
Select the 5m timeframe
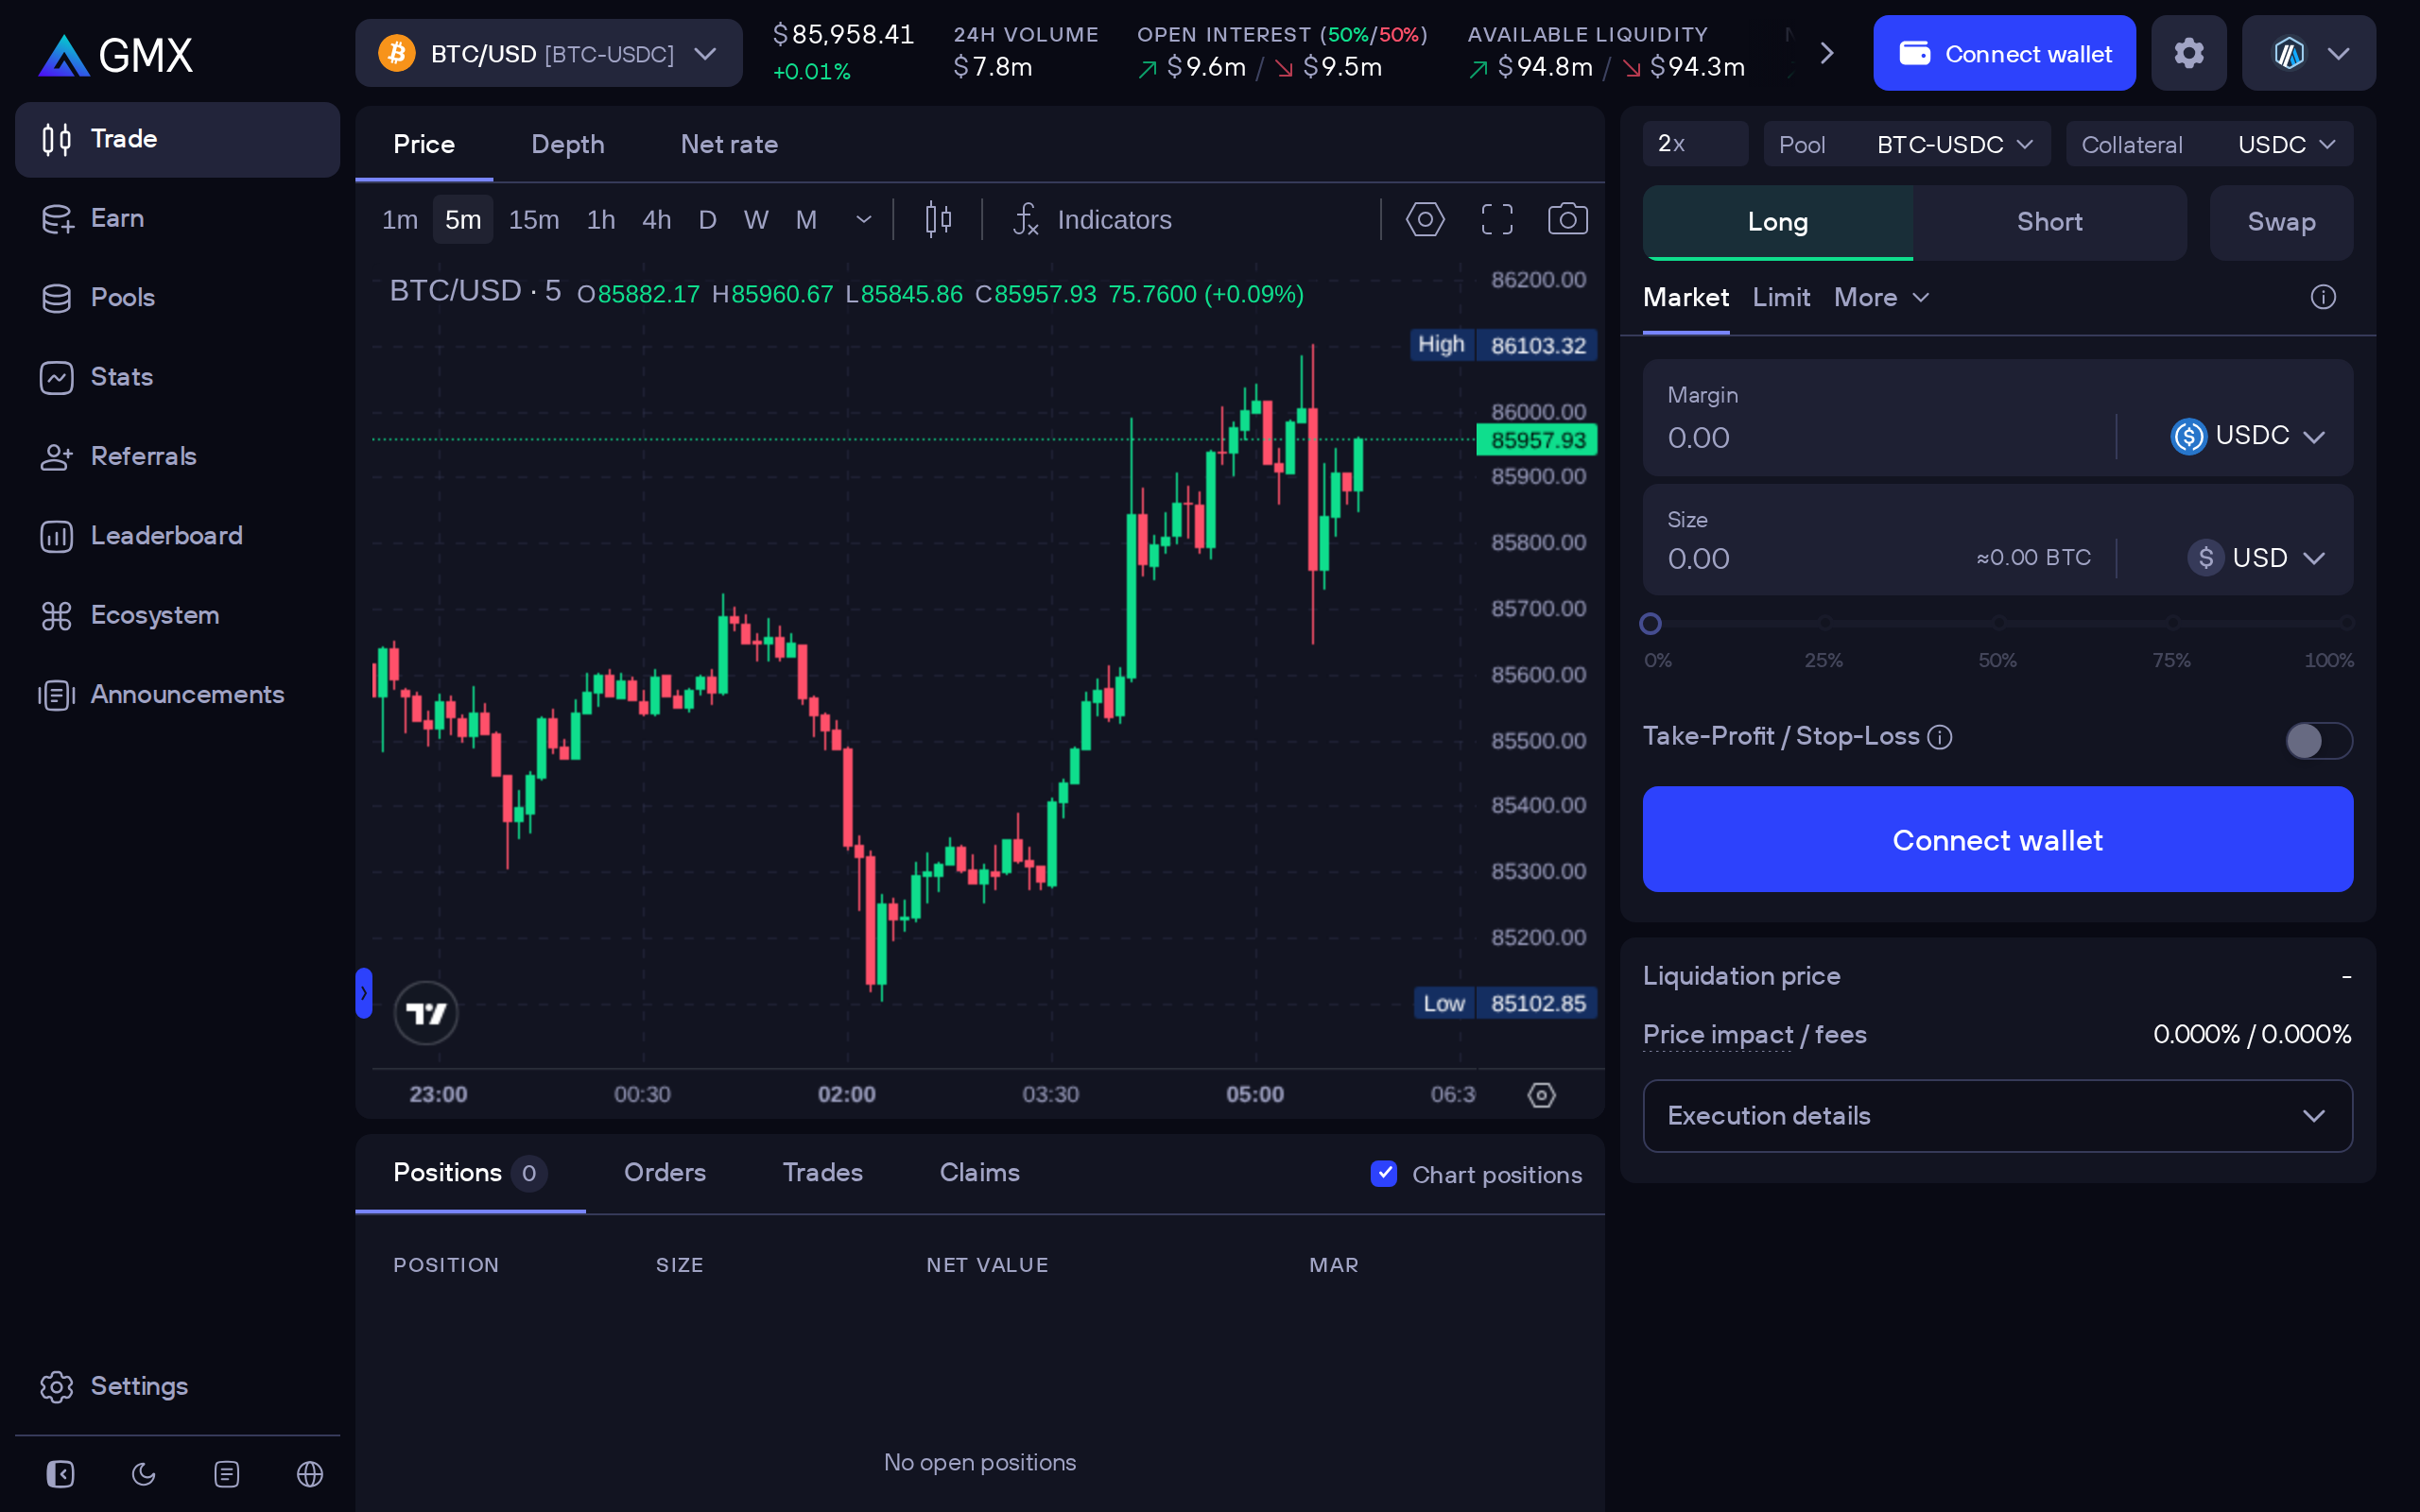pyautogui.click(x=463, y=219)
